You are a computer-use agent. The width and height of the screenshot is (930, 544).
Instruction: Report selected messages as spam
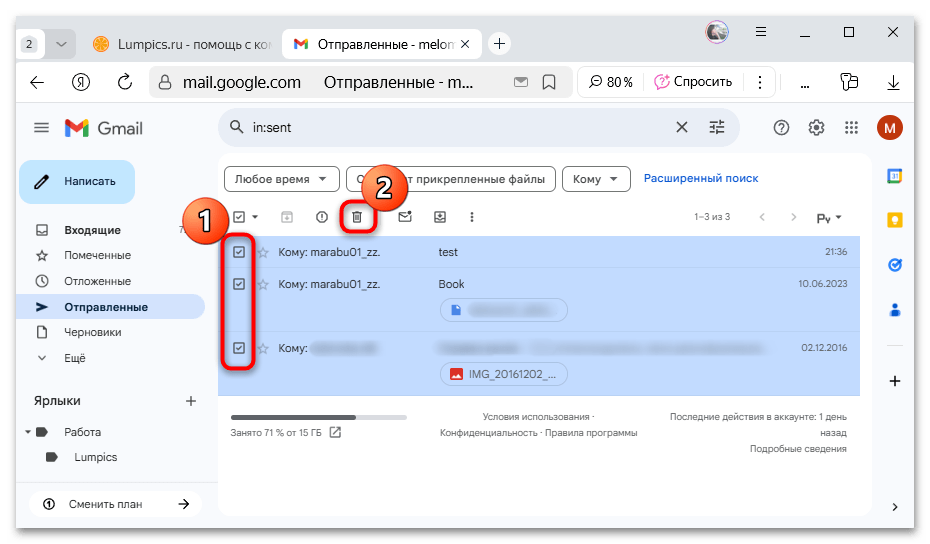[x=322, y=217]
